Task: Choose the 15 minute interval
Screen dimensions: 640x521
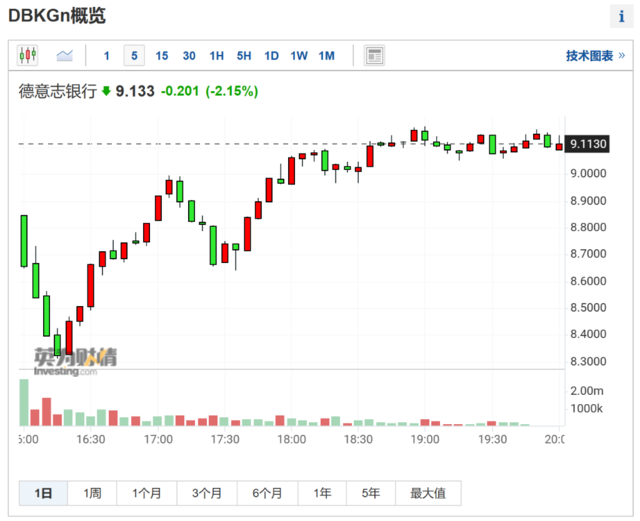Action: pyautogui.click(x=162, y=56)
